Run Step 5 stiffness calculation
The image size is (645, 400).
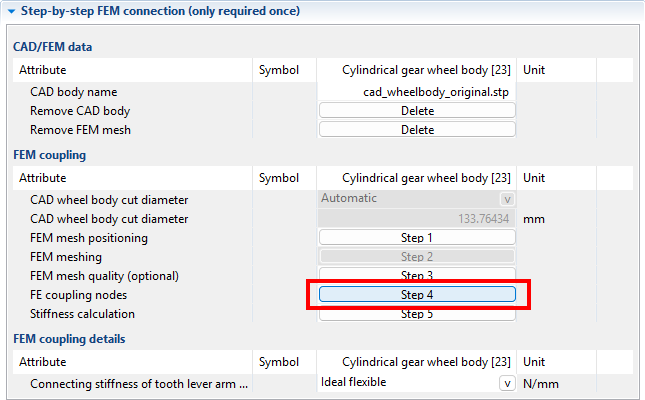(x=416, y=314)
